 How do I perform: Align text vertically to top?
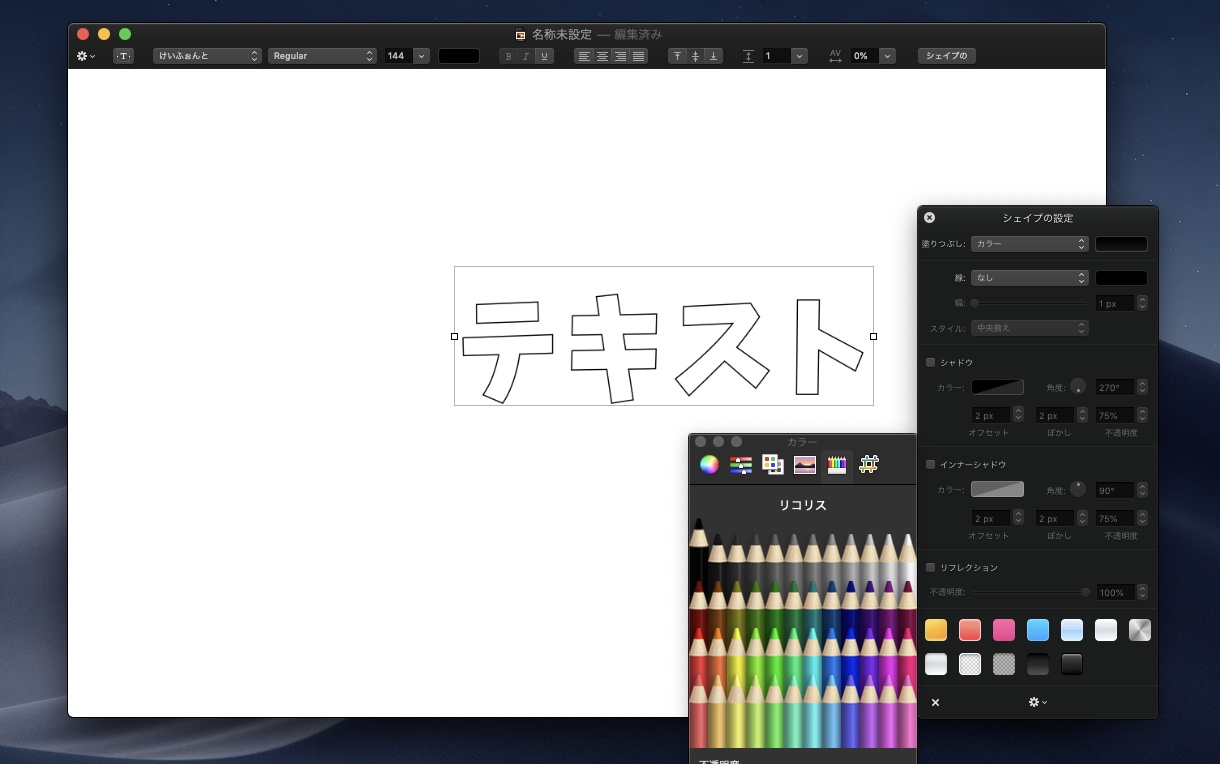pyautogui.click(x=677, y=56)
